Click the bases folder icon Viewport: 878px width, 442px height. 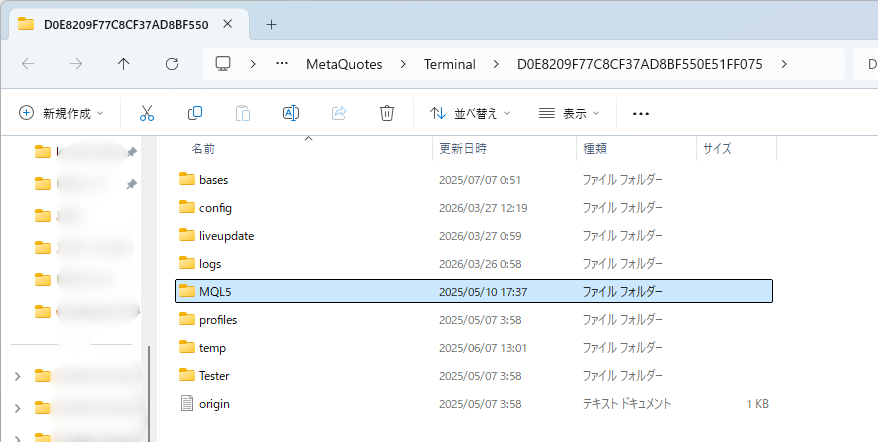point(186,179)
